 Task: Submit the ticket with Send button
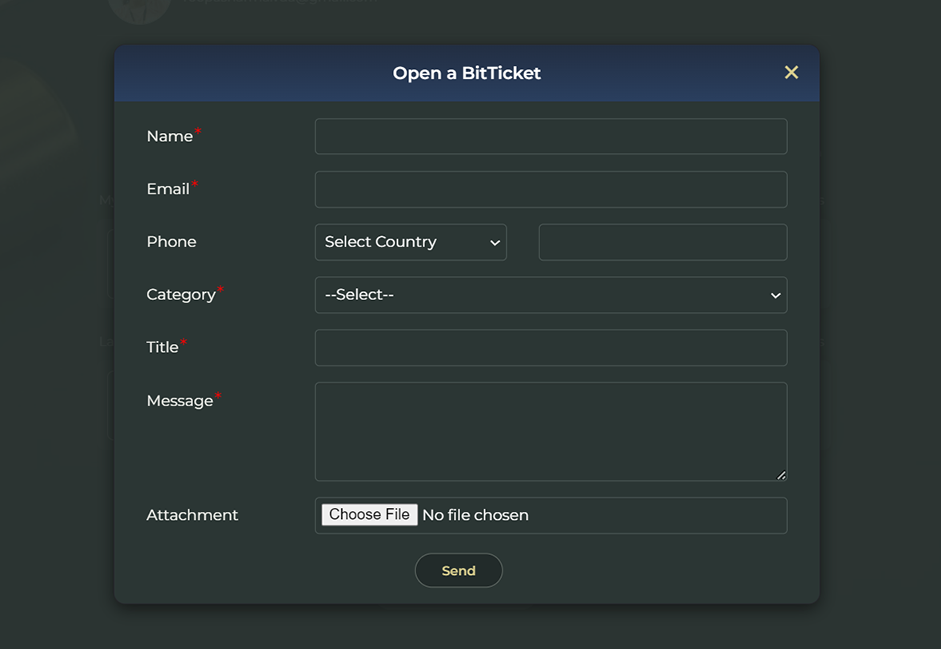click(458, 570)
